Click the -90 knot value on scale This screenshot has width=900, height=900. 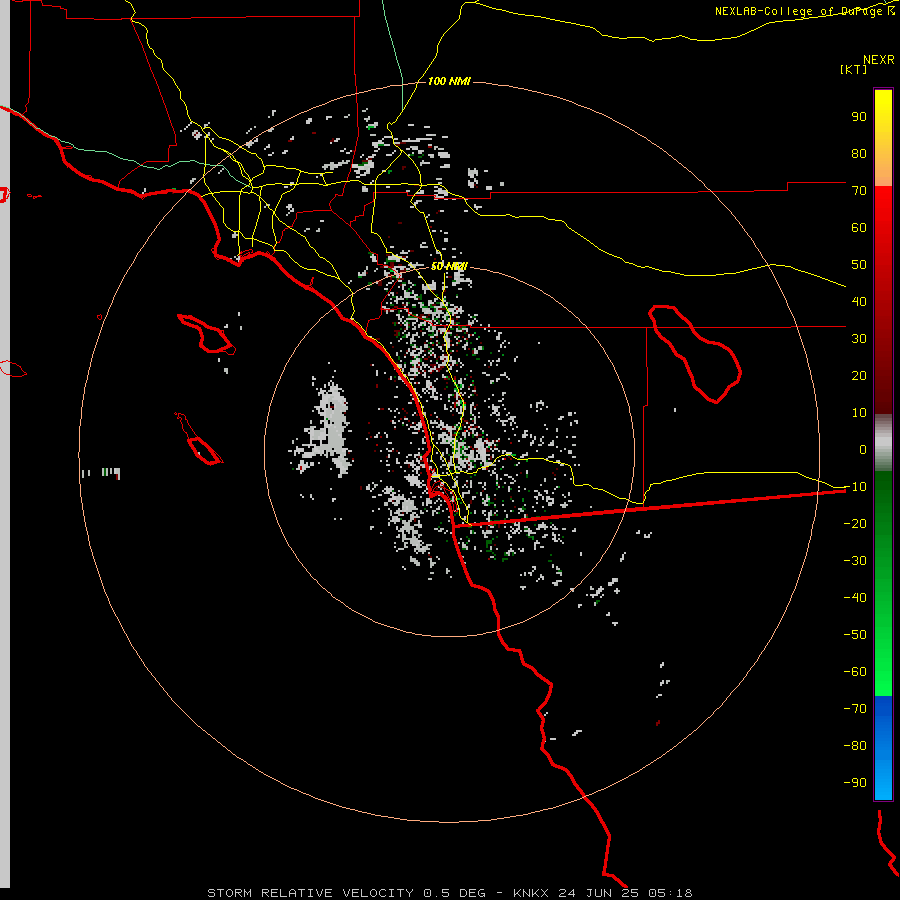click(855, 782)
